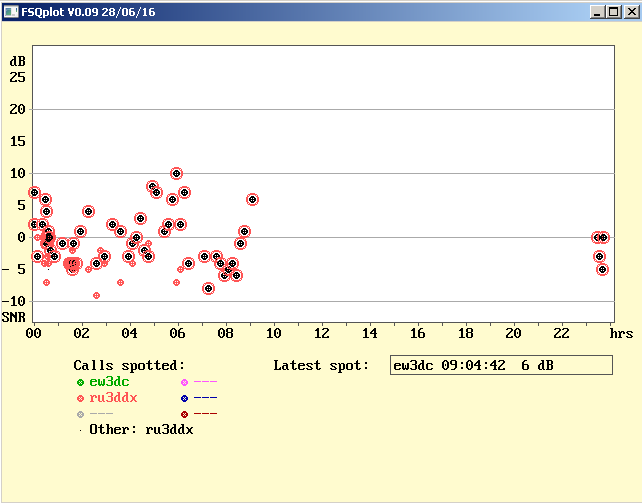Click the '12' hour axis label

coord(321,334)
